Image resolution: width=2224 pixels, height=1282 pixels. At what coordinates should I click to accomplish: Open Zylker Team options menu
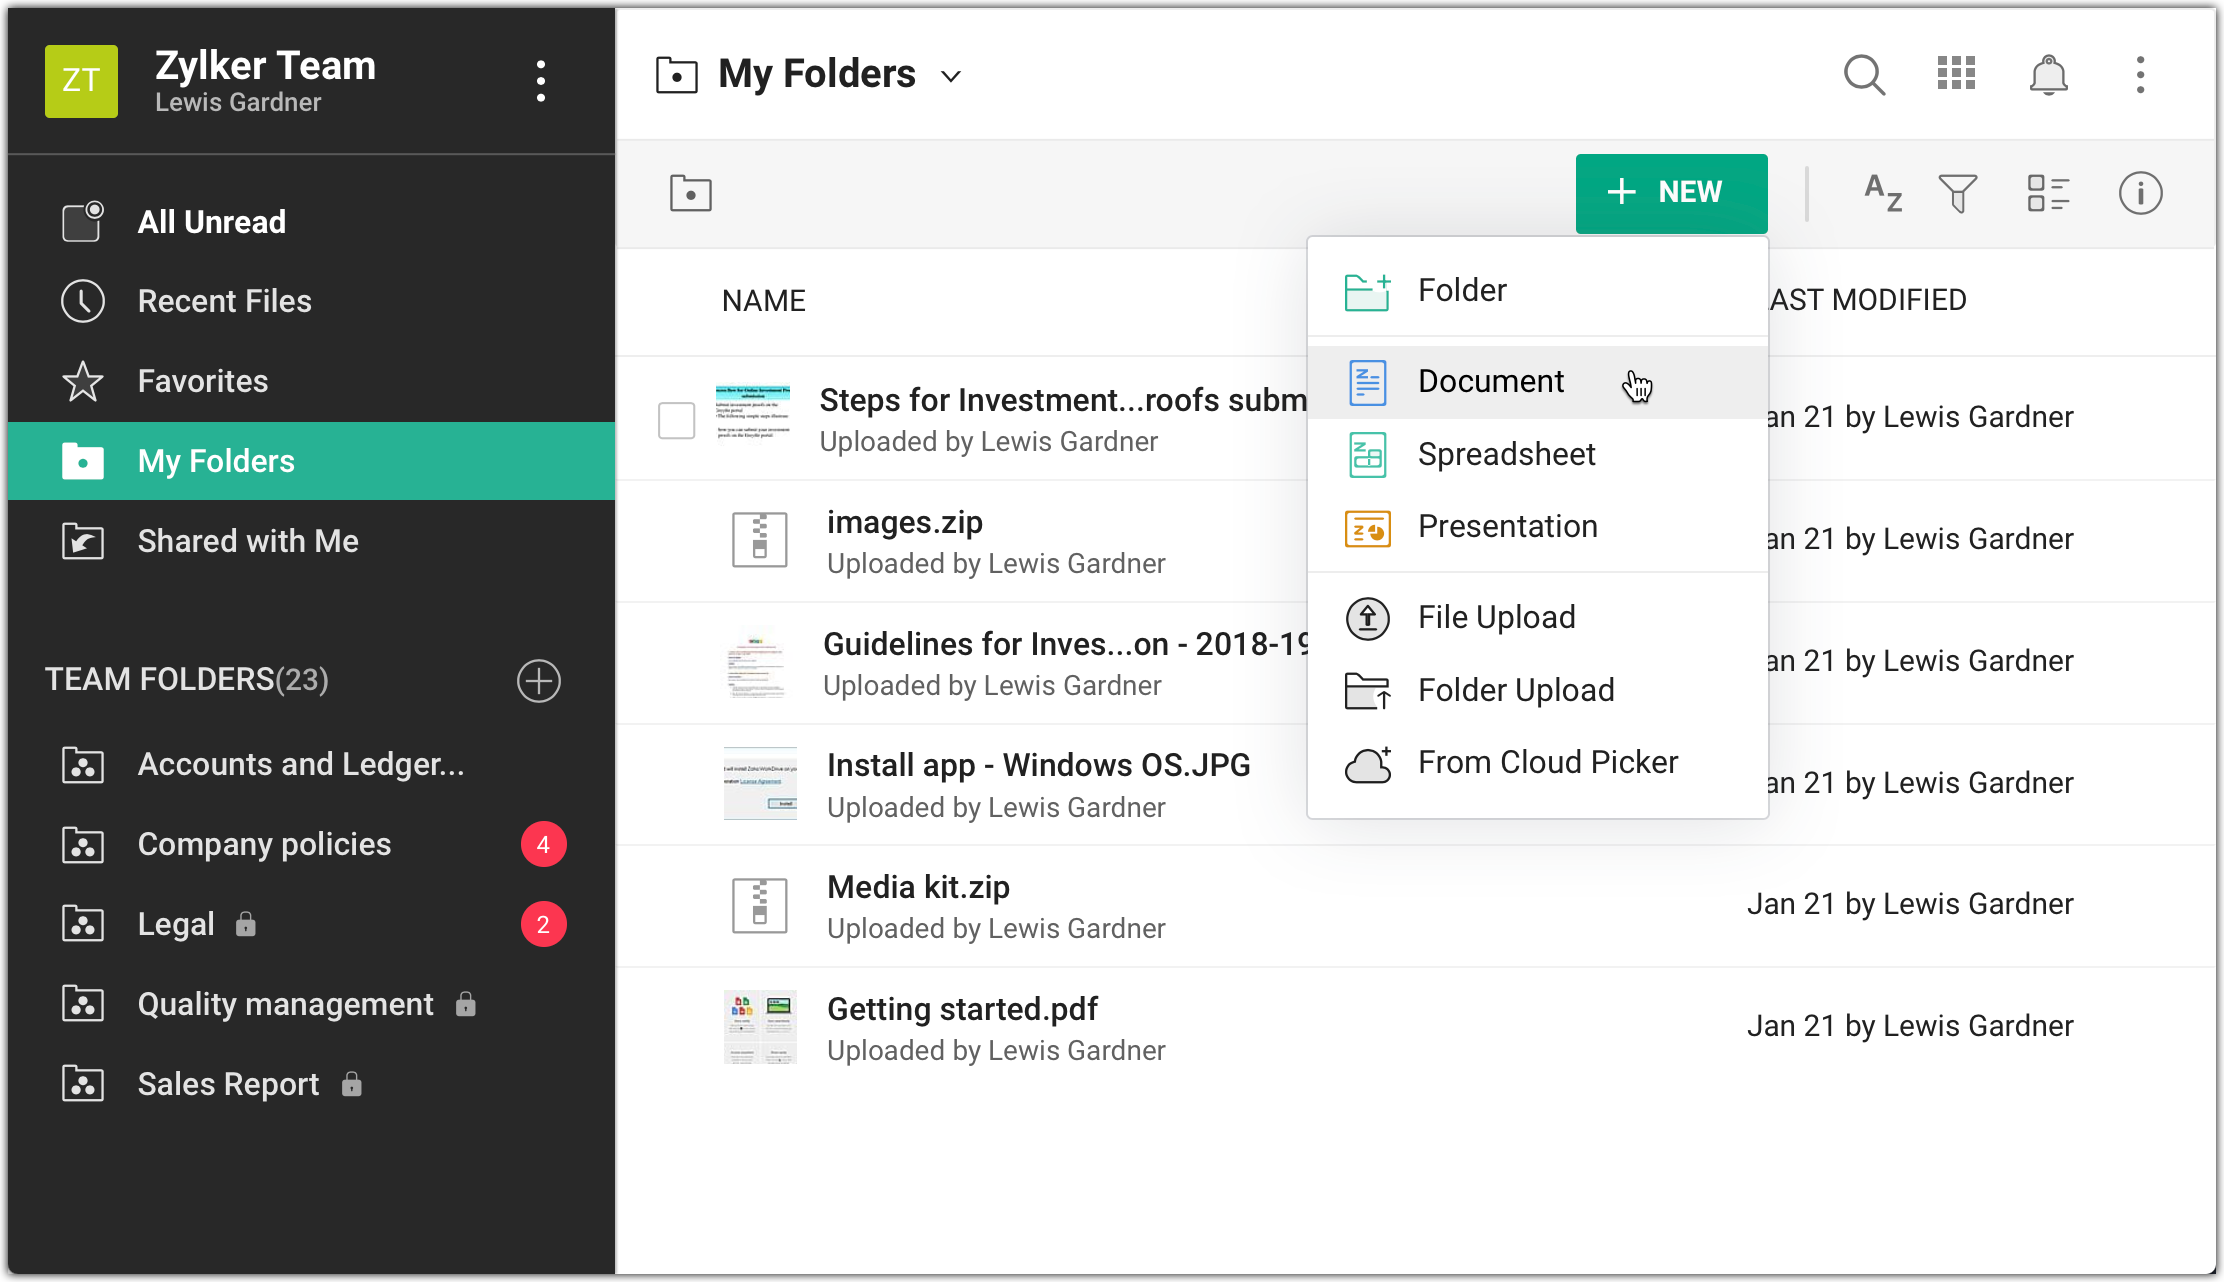pos(541,81)
